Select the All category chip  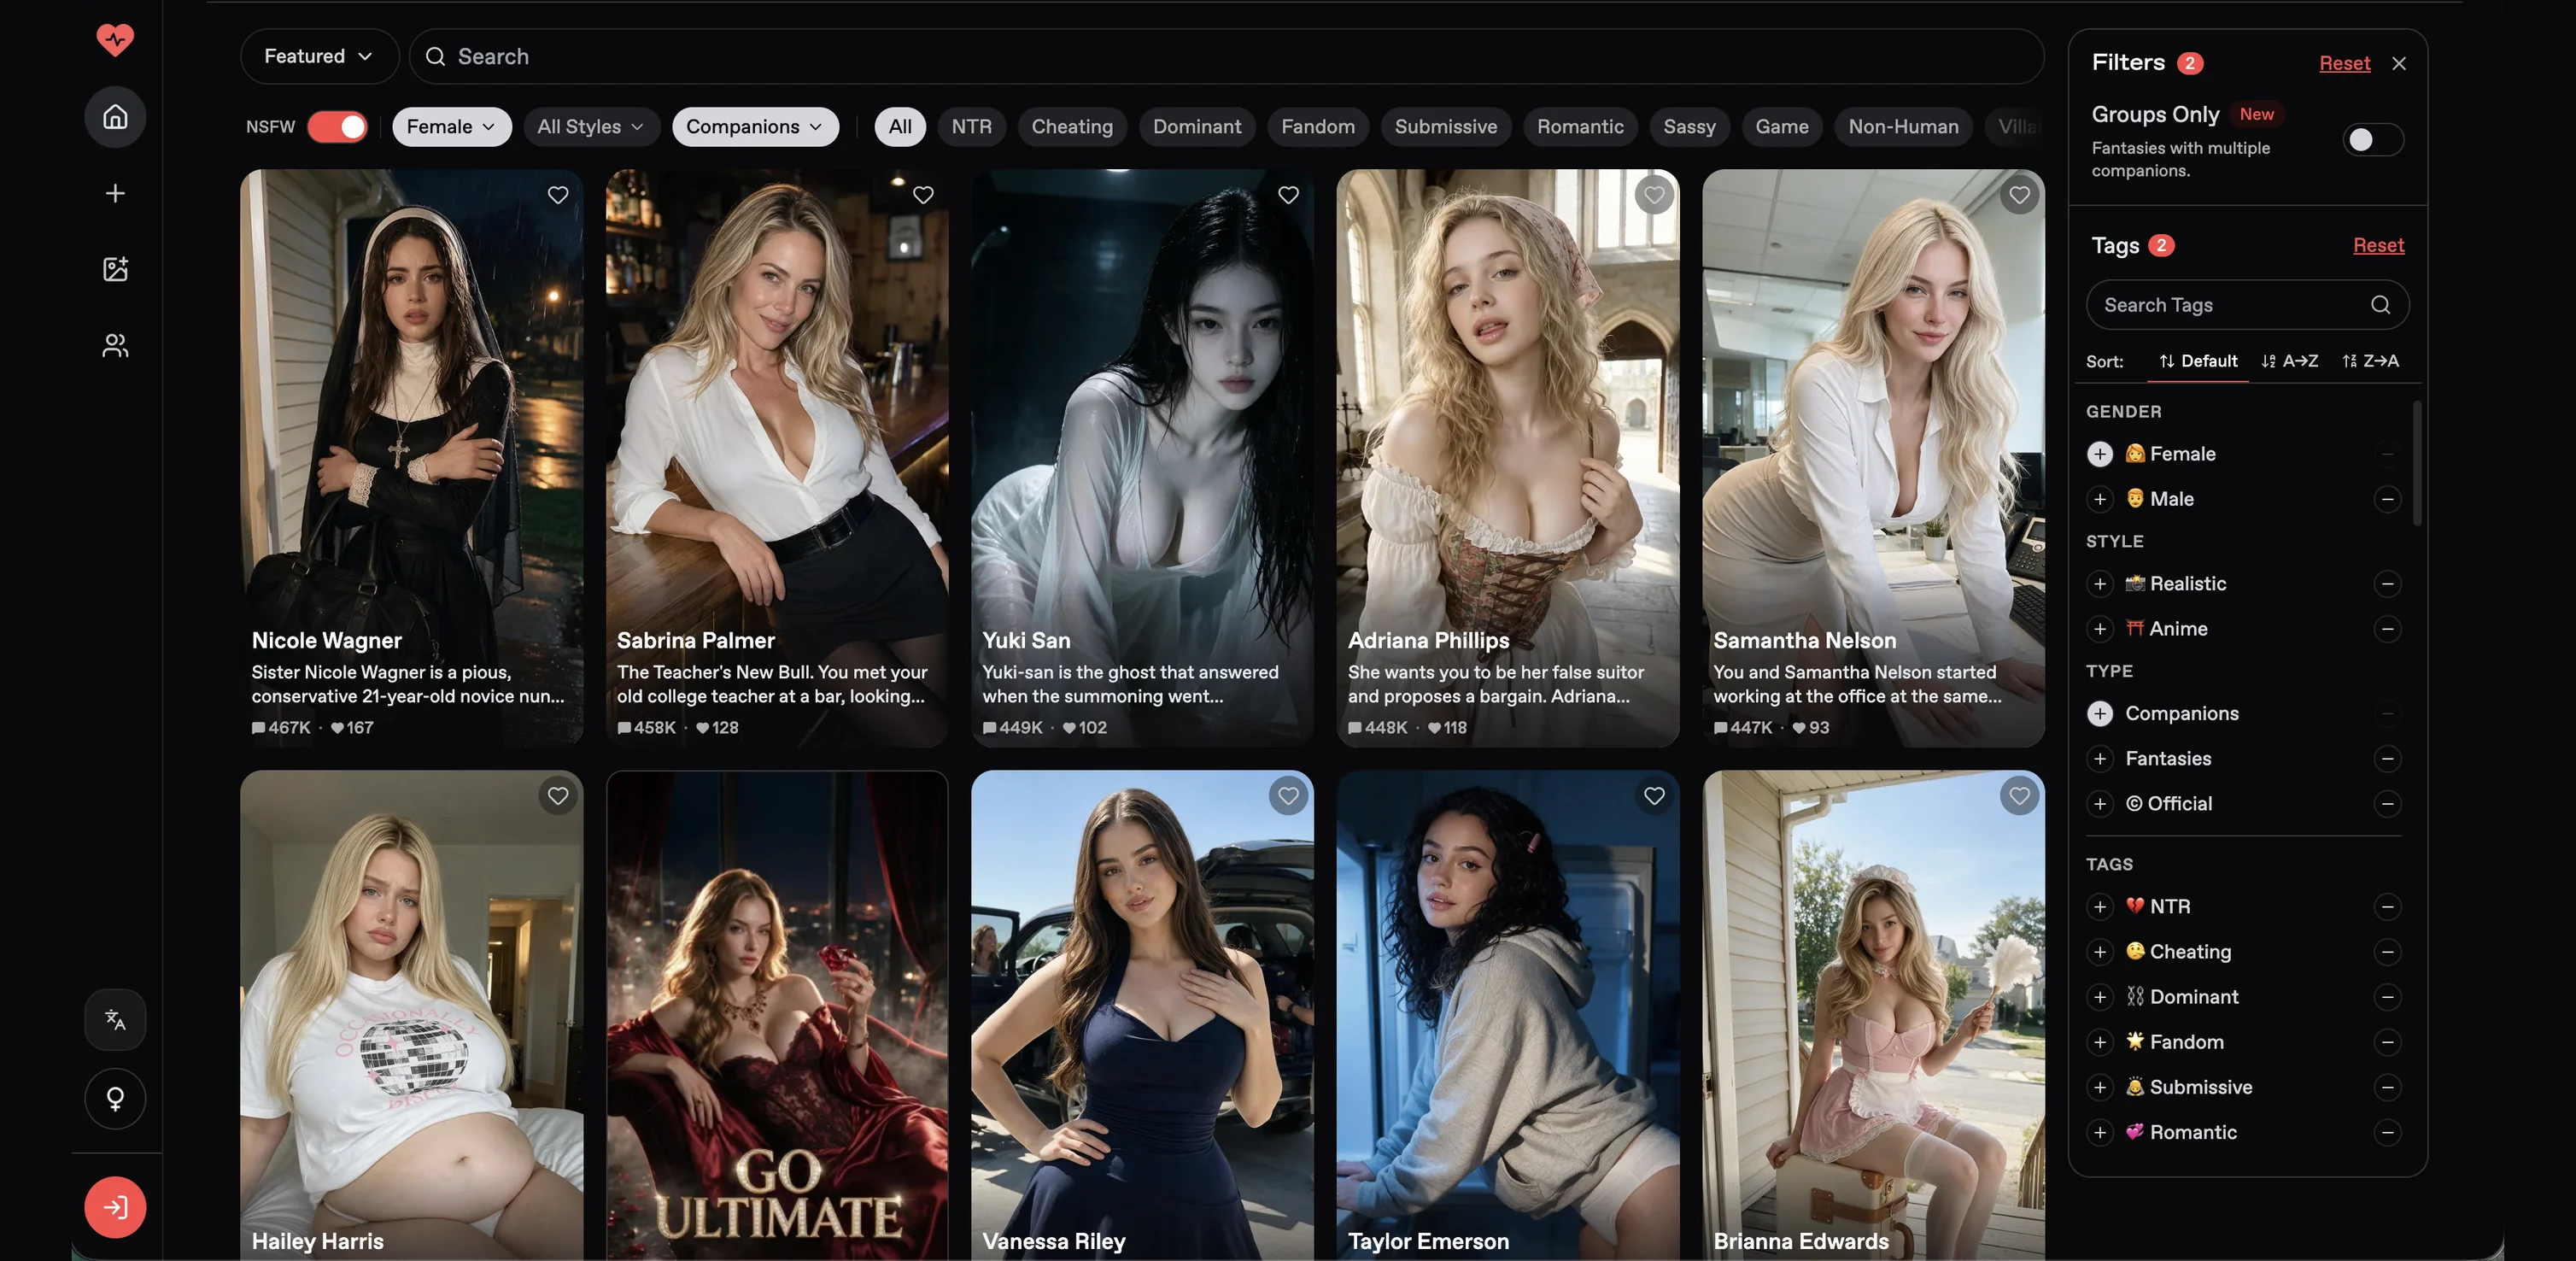pyautogui.click(x=900, y=127)
